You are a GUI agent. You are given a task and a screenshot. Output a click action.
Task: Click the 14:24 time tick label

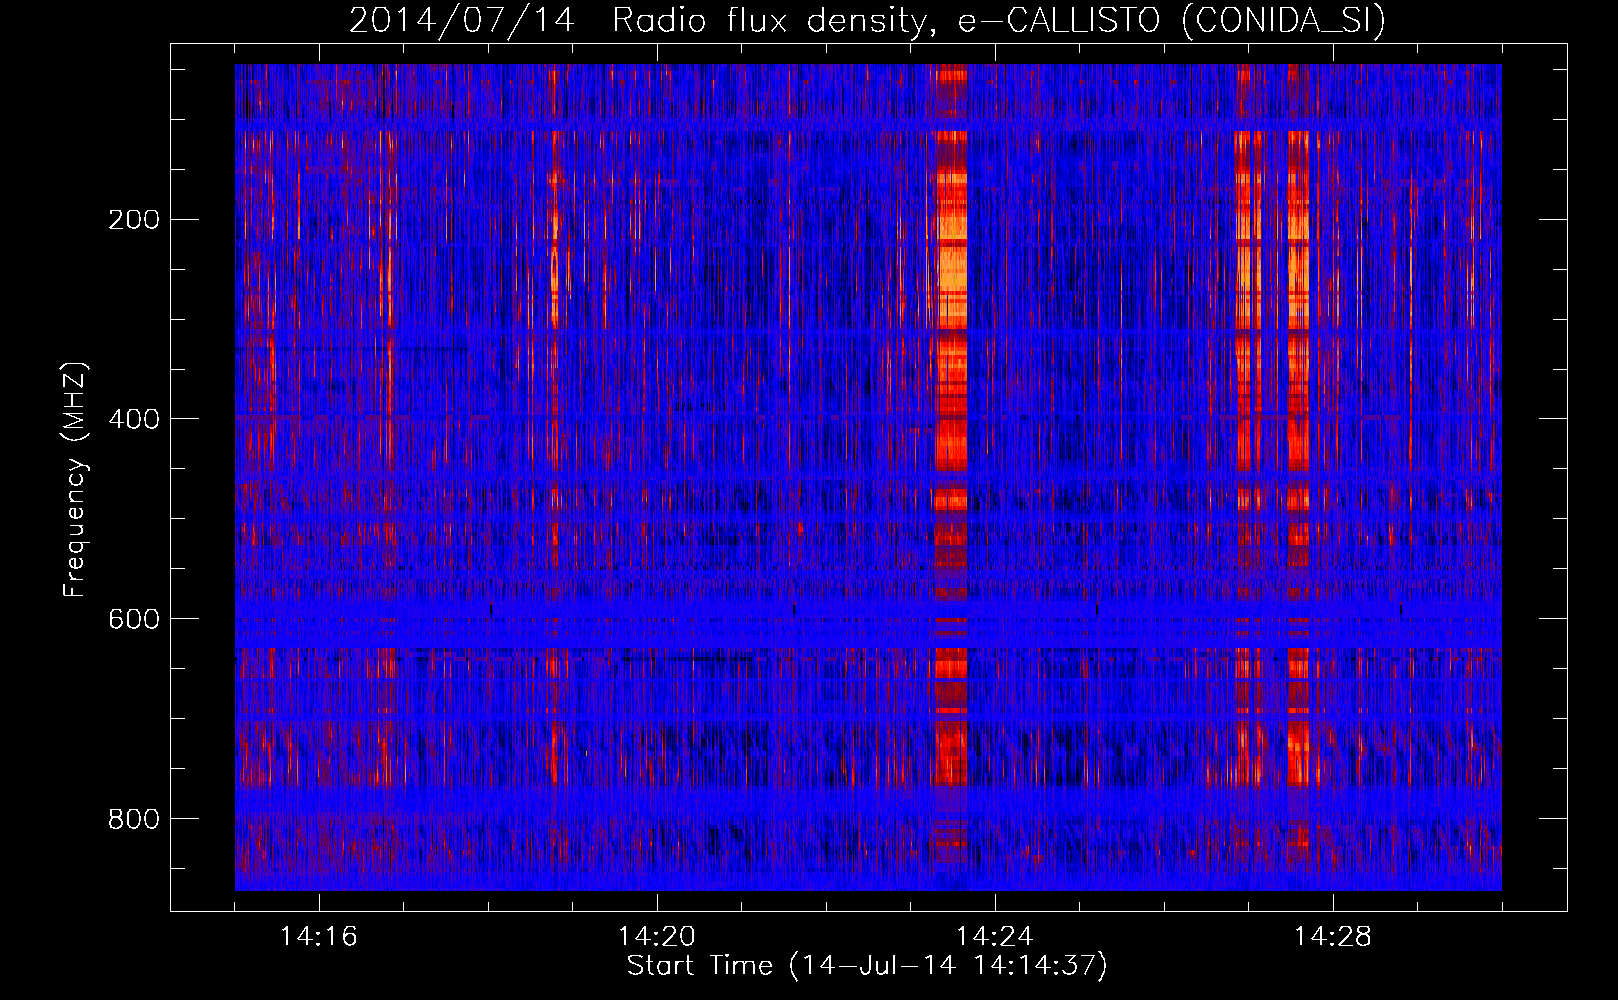(995, 937)
